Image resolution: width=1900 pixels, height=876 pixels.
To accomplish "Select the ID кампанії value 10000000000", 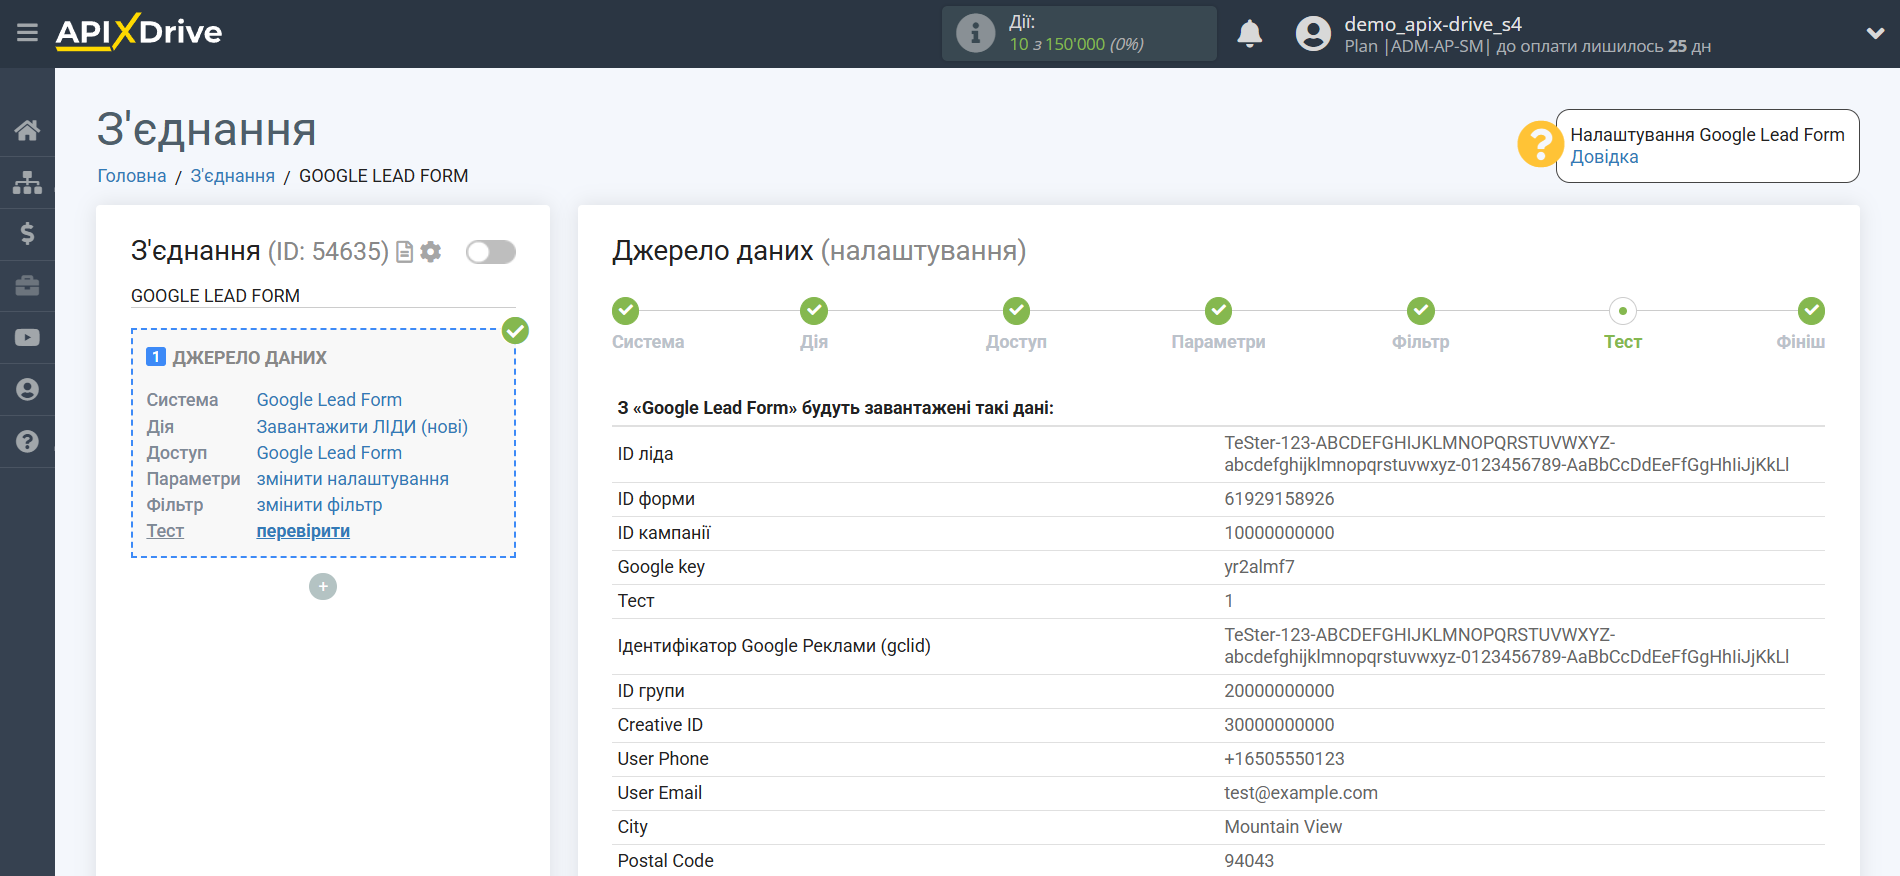I will click(1279, 533).
